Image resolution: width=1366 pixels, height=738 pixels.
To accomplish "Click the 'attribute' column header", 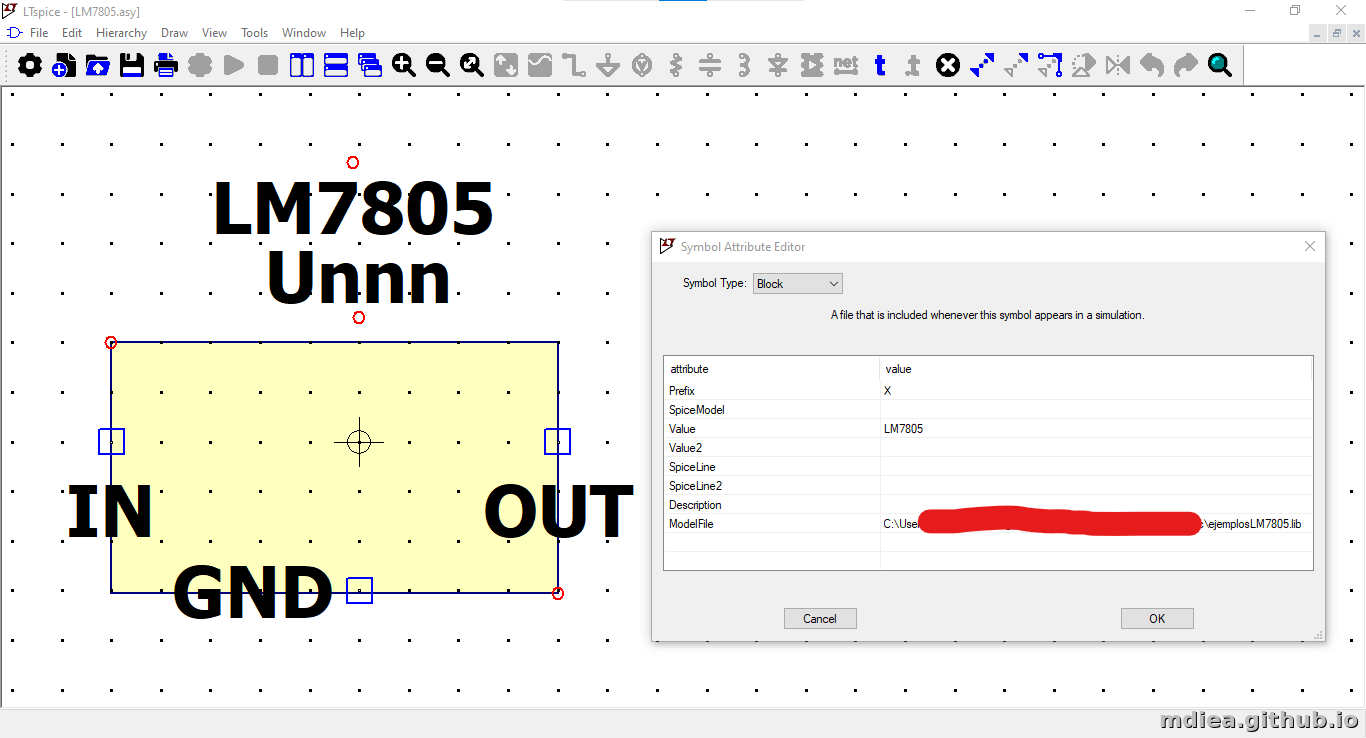I will [772, 369].
